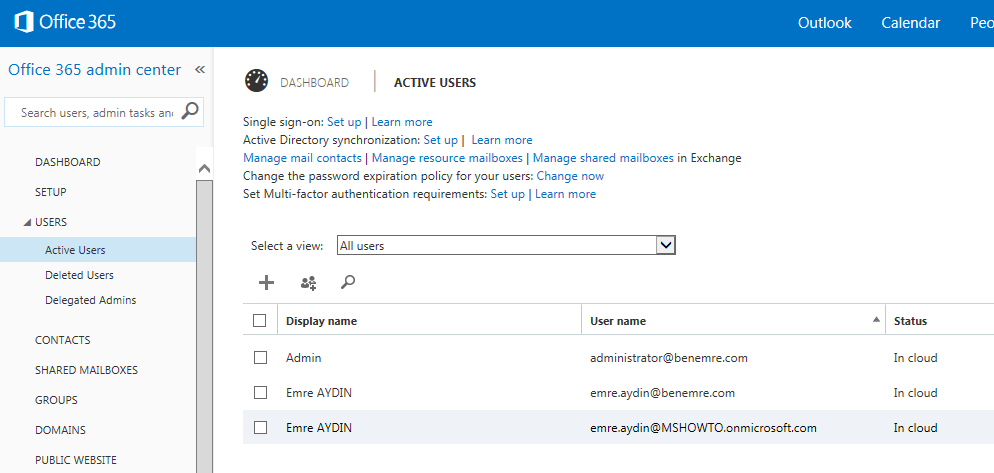Image resolution: width=994 pixels, height=473 pixels.
Task: Add a new user with plus icon
Action: coord(267,283)
